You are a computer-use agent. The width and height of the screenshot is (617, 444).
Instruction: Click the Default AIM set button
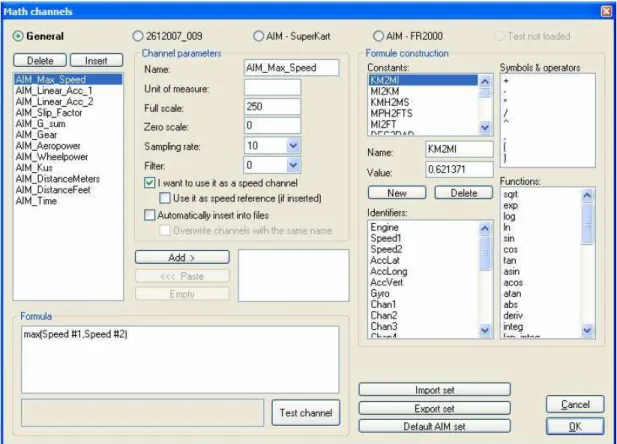click(434, 426)
